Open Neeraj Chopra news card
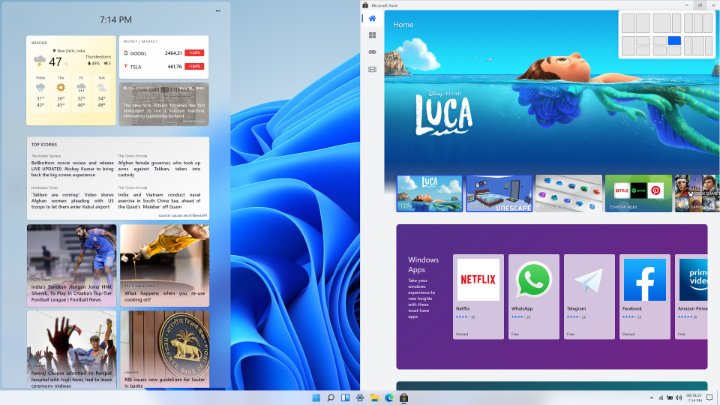Viewport: 720px width, 405px height. [71, 349]
